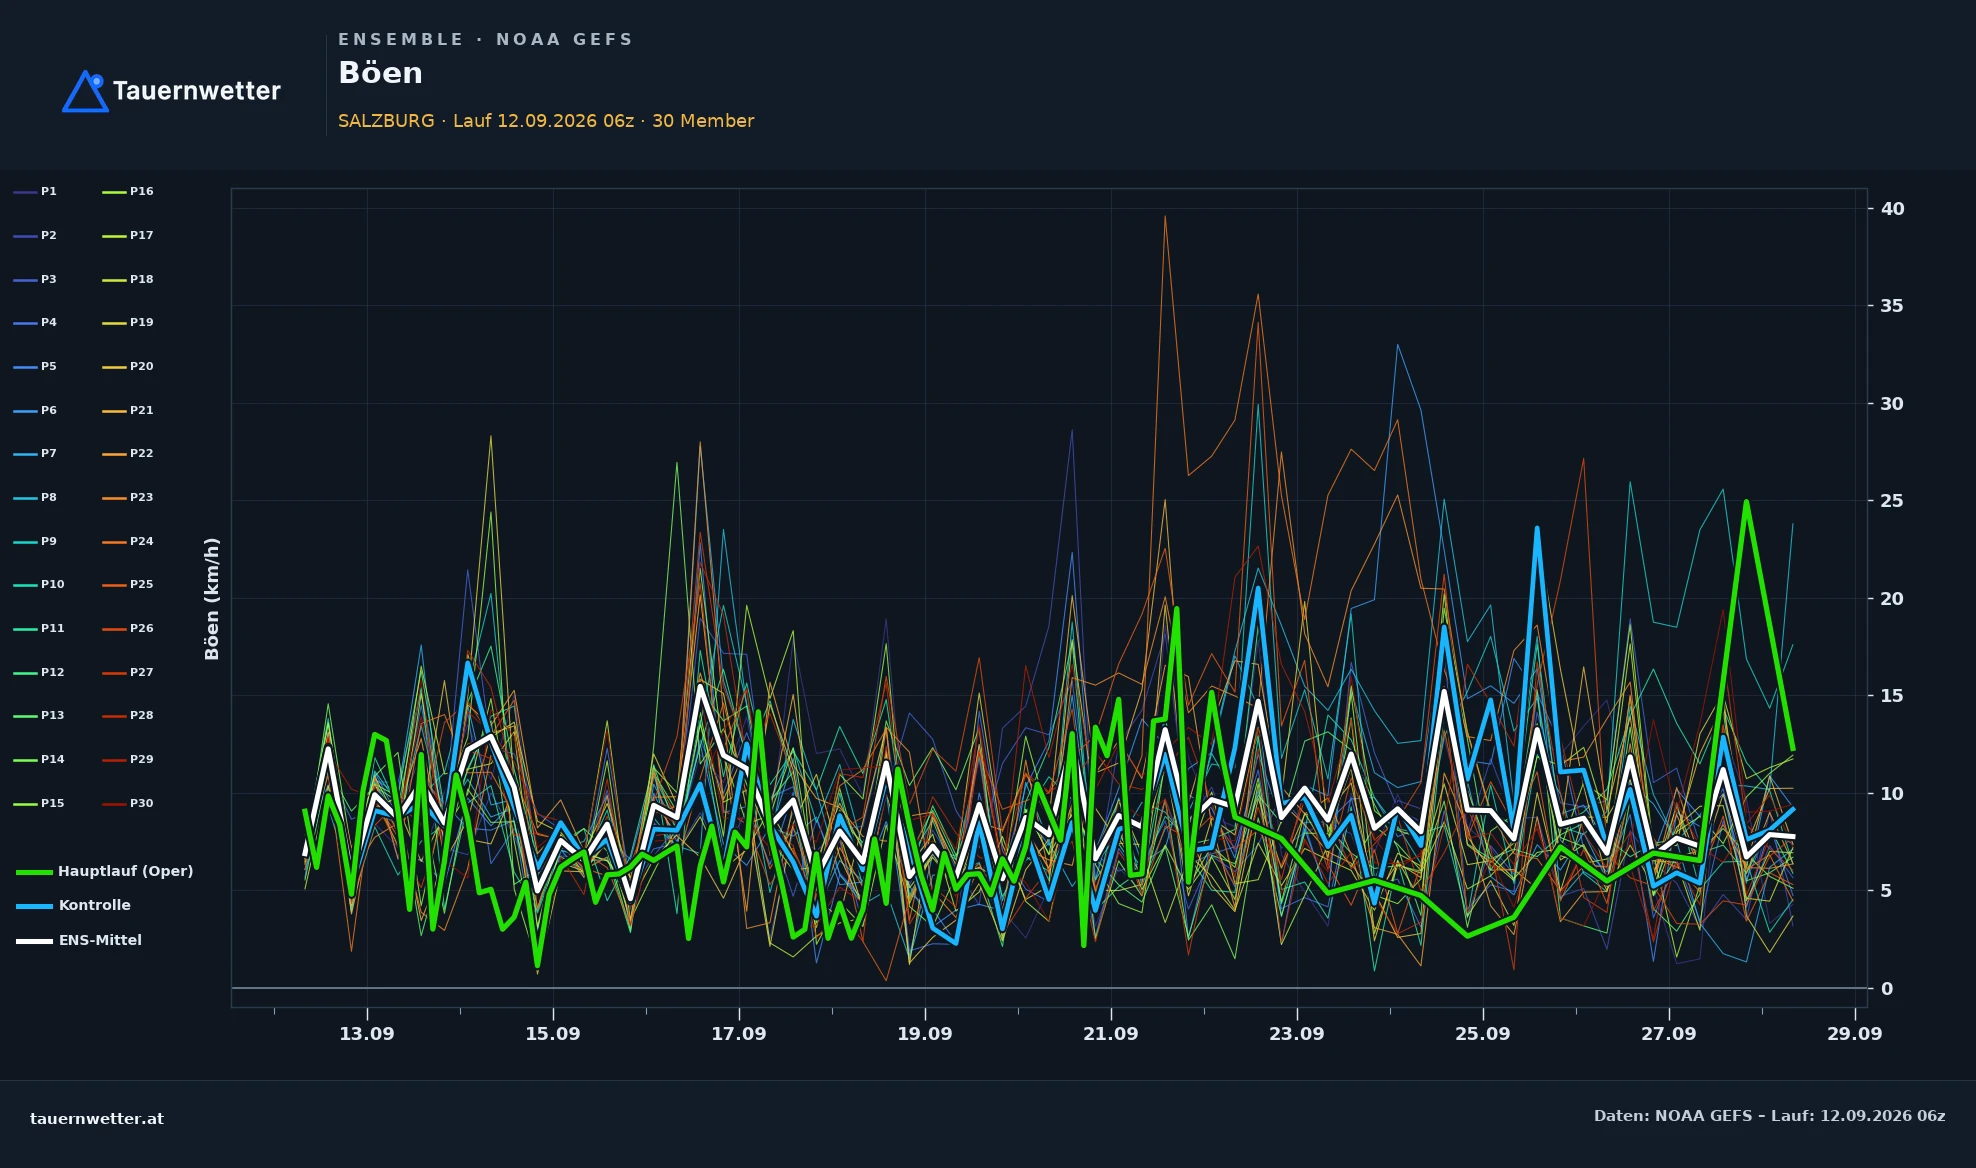The image size is (1976, 1168).
Task: Toggle the P4 legend entry
Action: coord(35,322)
